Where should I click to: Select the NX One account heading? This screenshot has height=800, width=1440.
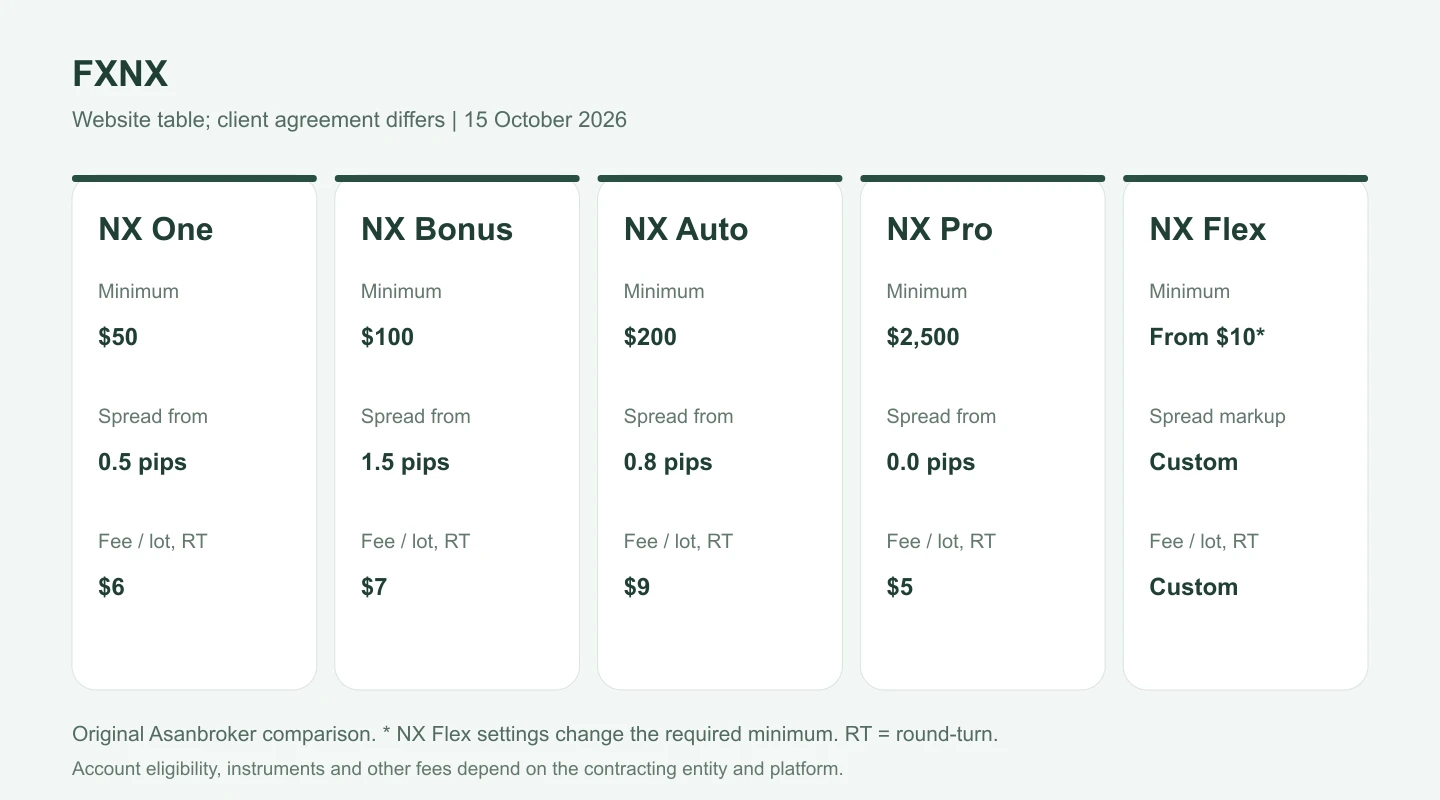coord(155,229)
